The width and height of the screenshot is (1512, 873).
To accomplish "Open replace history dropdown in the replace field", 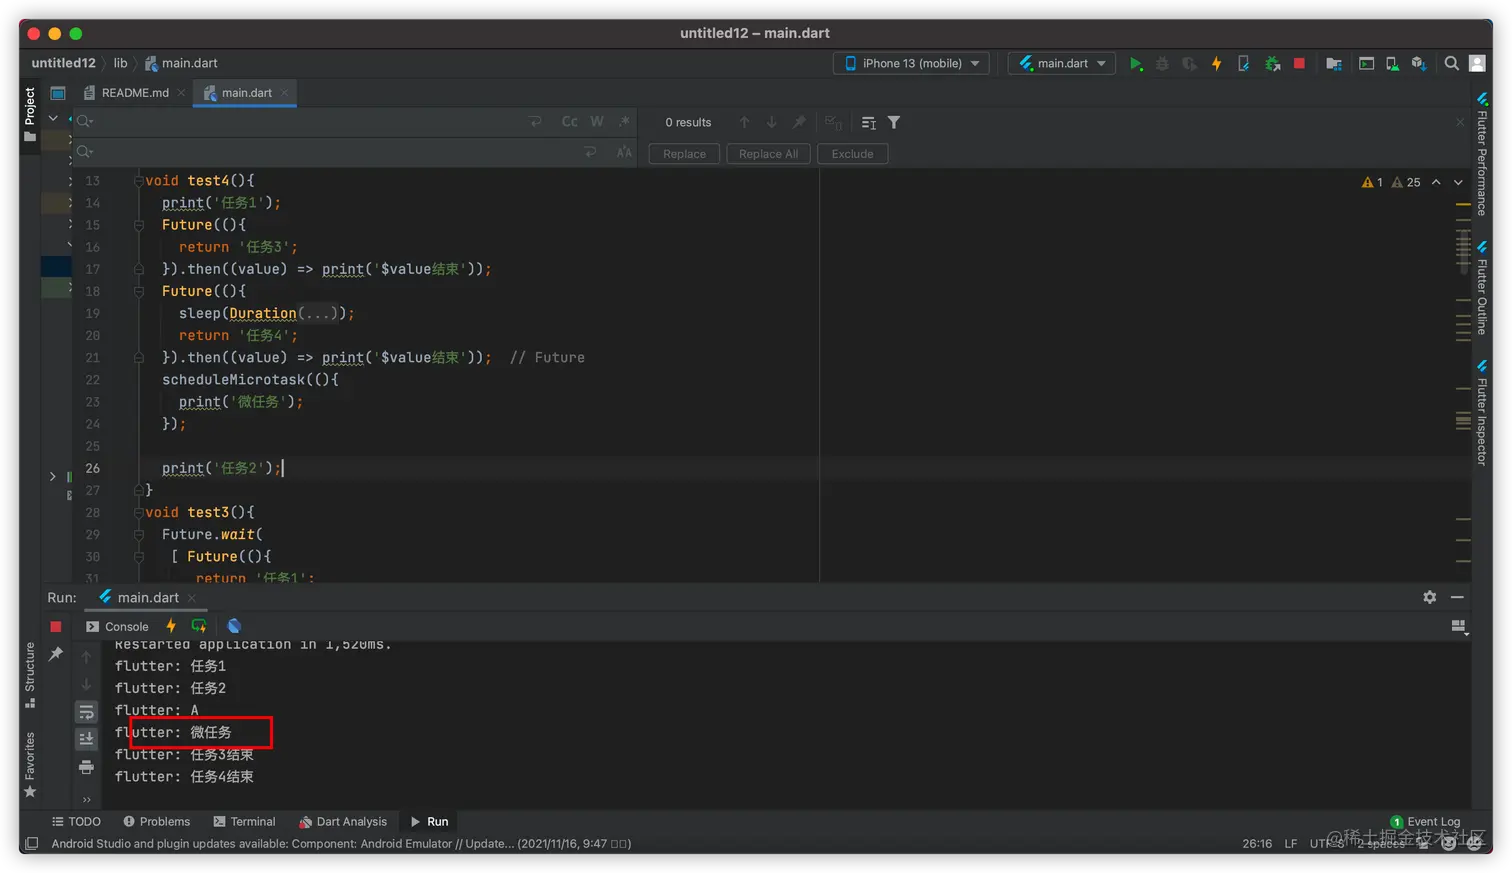I will click(x=85, y=152).
